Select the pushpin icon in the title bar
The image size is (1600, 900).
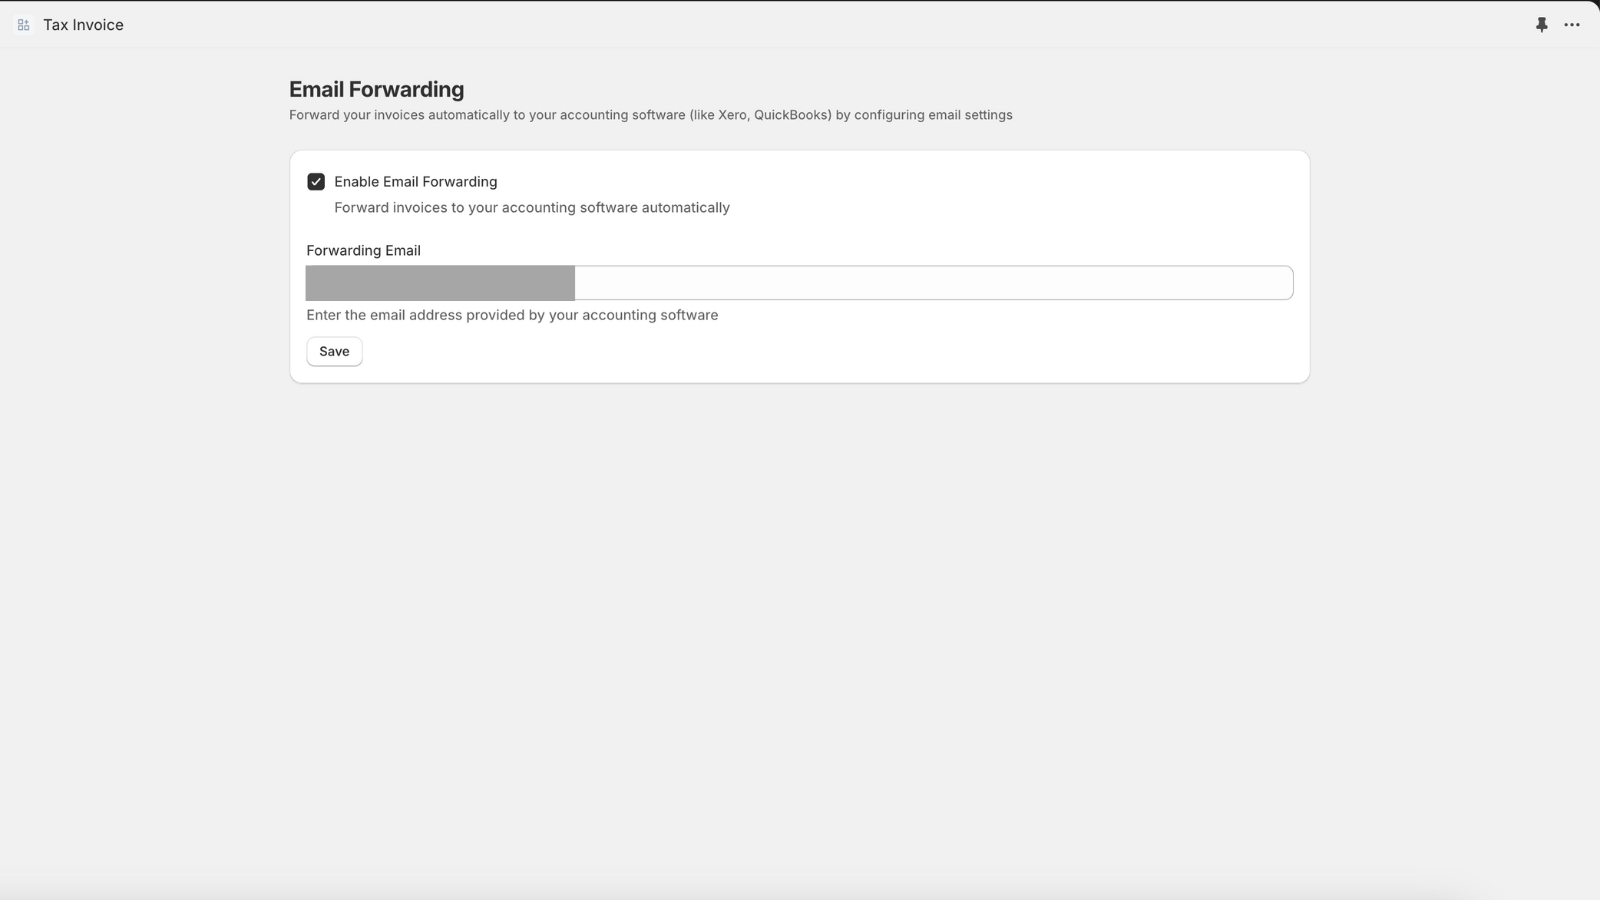(1541, 24)
